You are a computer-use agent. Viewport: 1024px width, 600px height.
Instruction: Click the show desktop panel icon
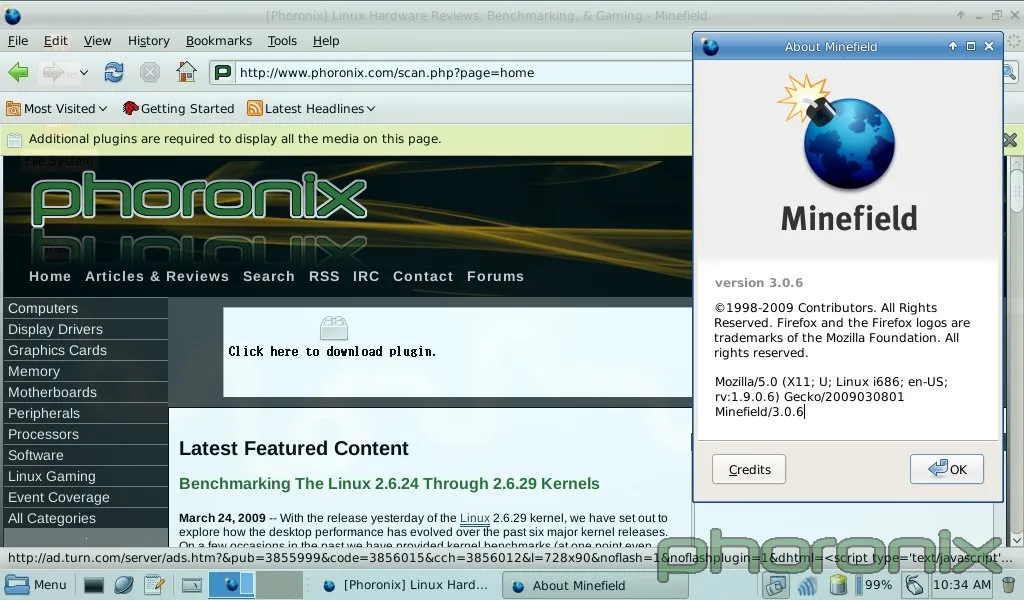coord(191,585)
